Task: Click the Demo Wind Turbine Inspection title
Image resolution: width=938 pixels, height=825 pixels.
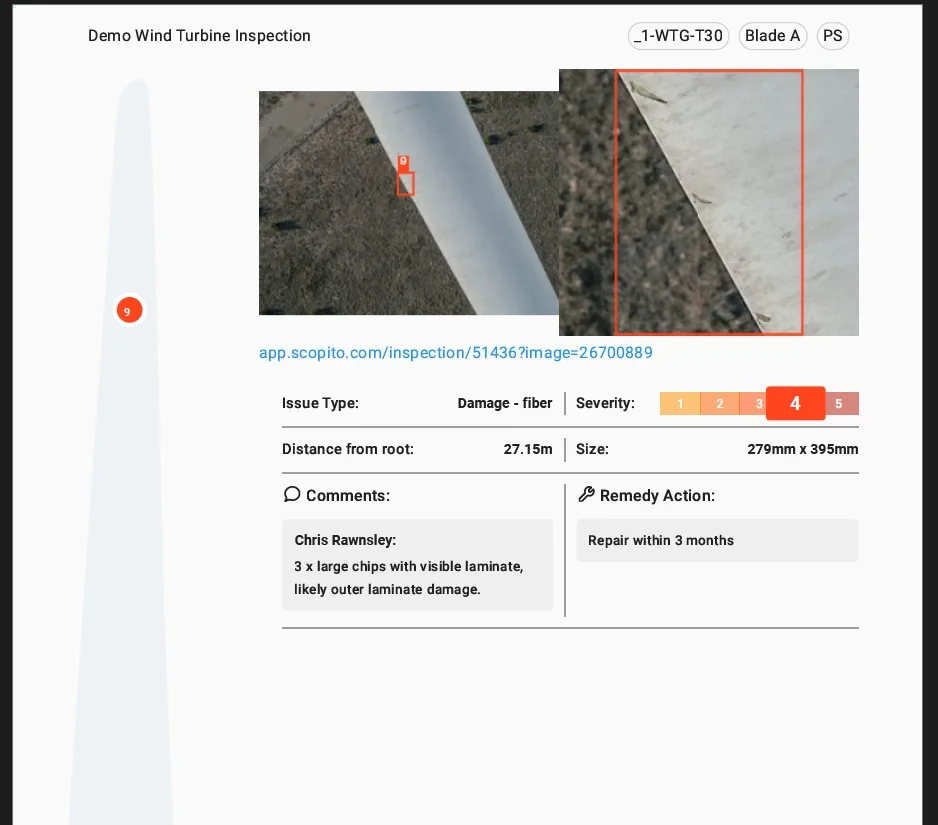Action: pyautogui.click(x=199, y=36)
